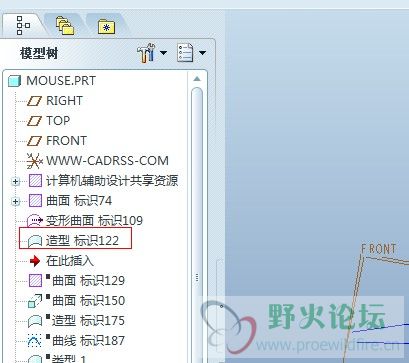
Task: Click the FRONT datum plane icon
Action: (x=34, y=141)
